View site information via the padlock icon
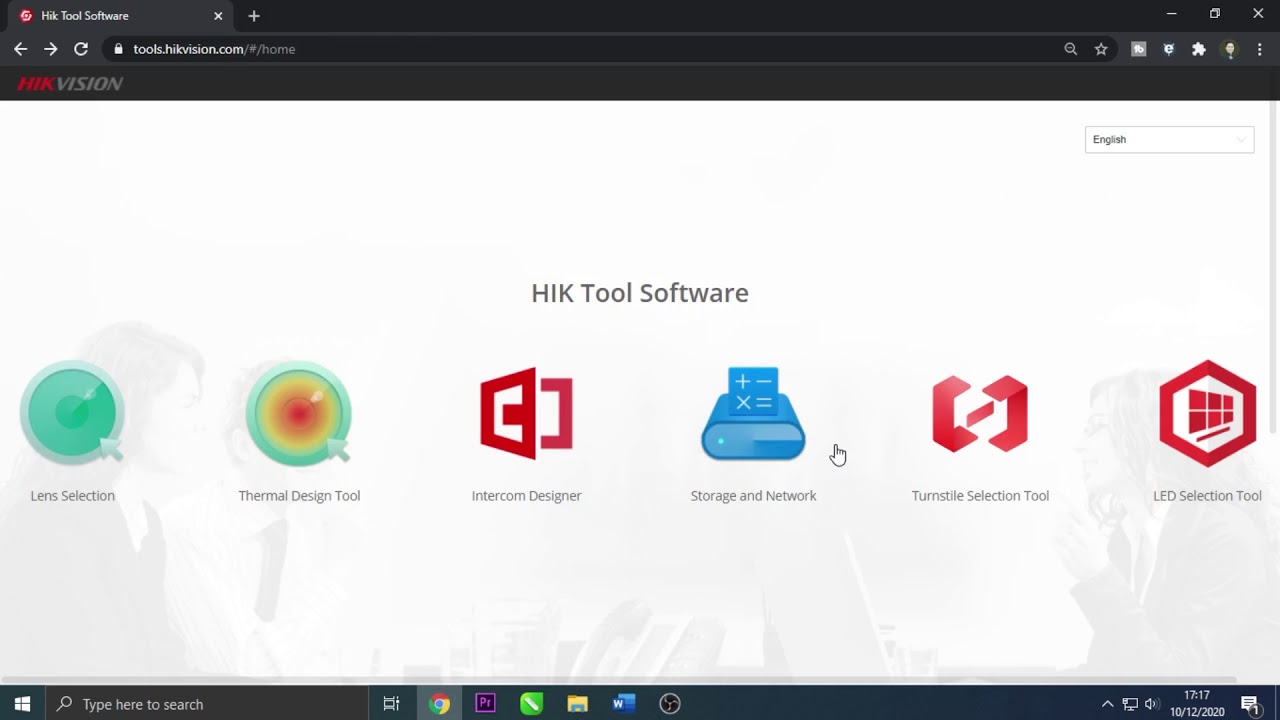This screenshot has width=1280, height=720. (118, 49)
